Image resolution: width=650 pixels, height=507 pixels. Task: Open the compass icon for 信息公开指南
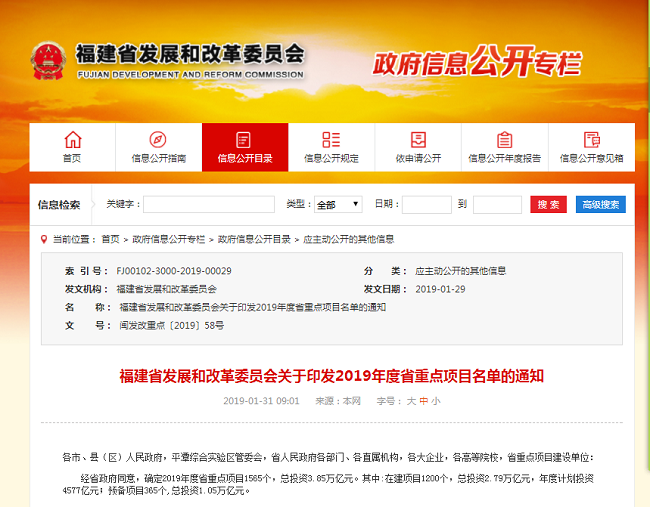coord(158,140)
